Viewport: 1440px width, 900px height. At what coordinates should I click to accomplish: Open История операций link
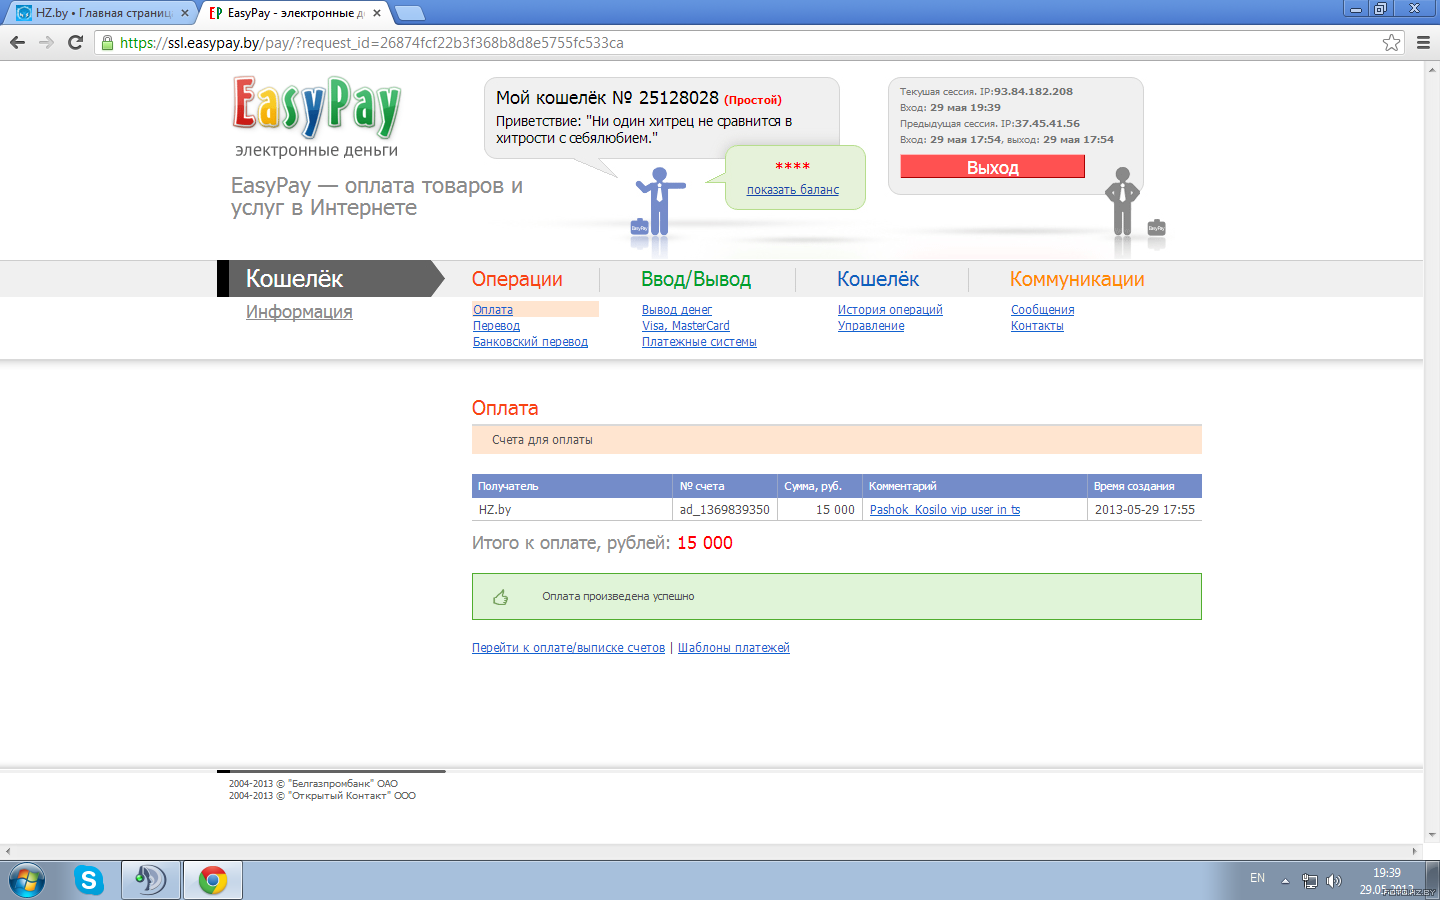pyautogui.click(x=890, y=310)
